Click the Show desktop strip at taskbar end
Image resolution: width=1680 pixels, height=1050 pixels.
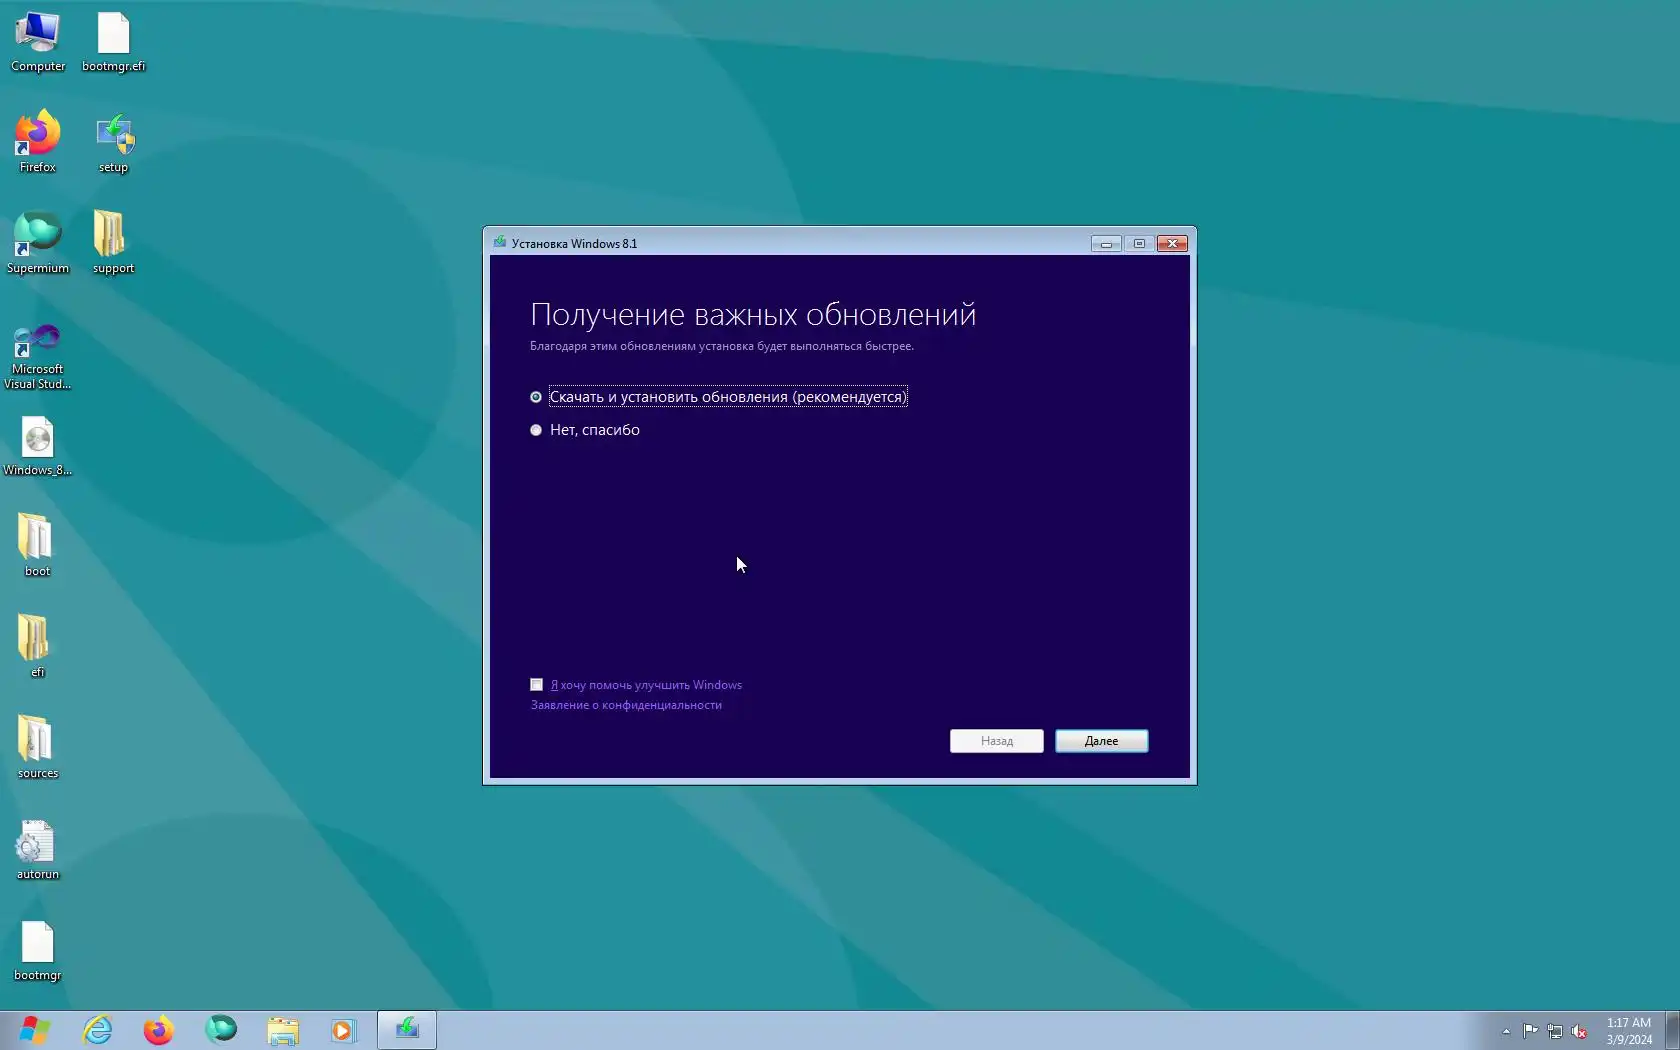1672,1030
